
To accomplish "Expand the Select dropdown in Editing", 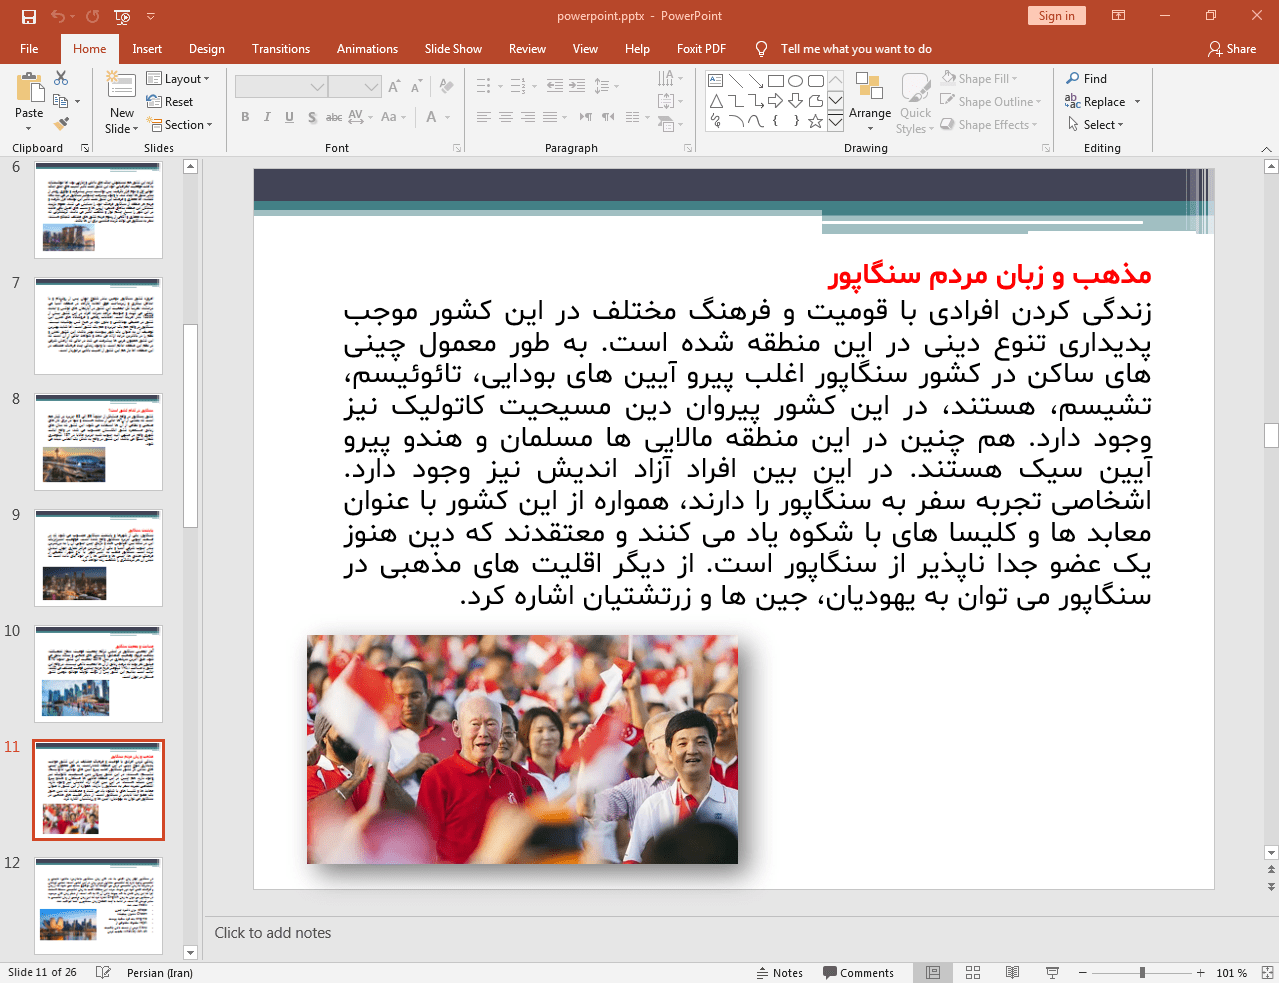I will pyautogui.click(x=1096, y=125).
